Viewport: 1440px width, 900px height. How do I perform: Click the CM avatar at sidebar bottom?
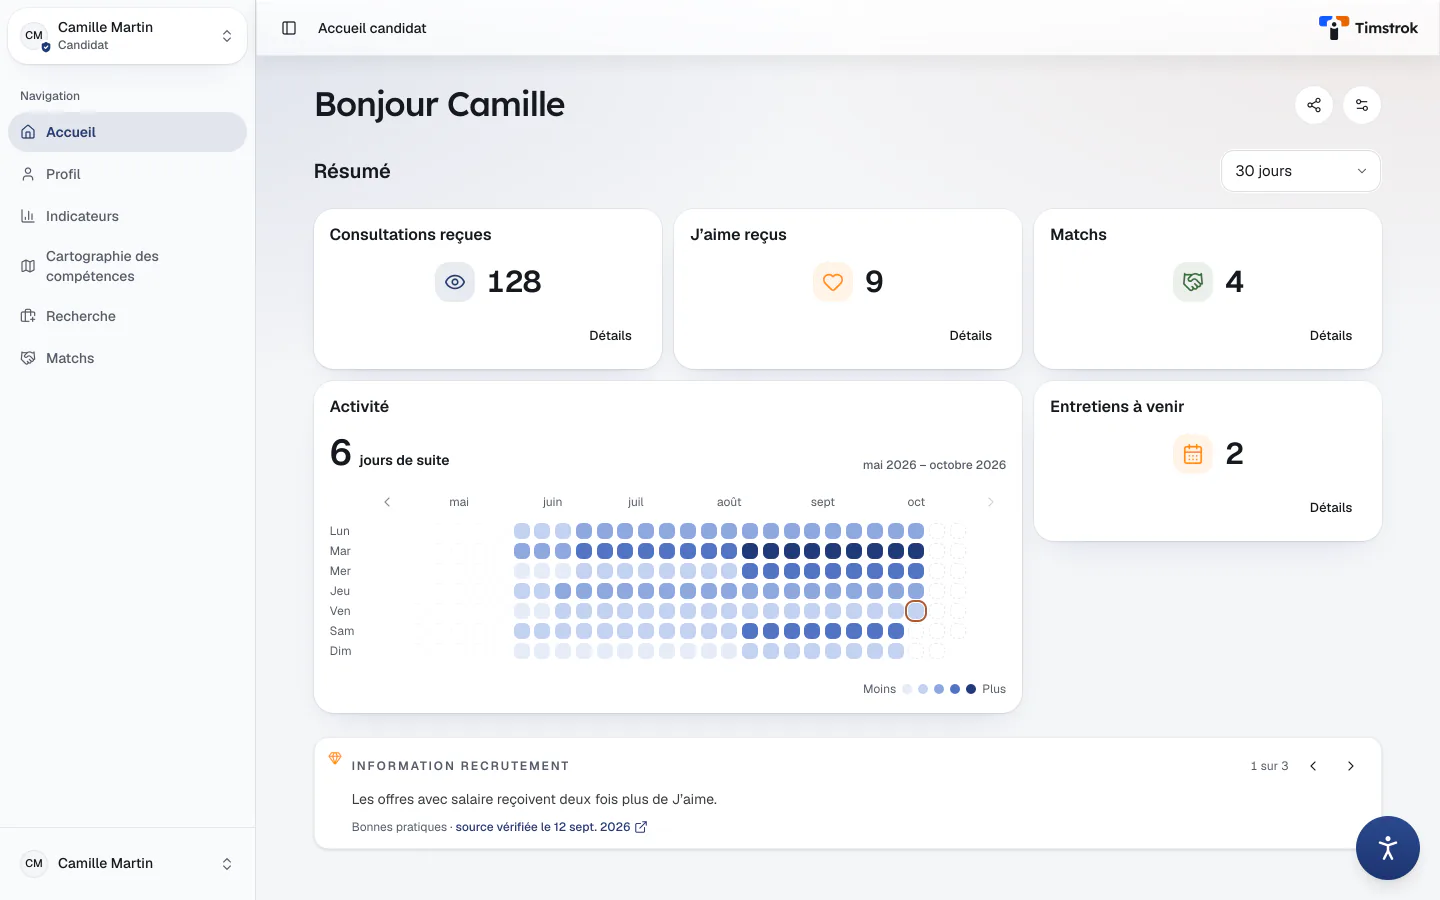pos(34,864)
